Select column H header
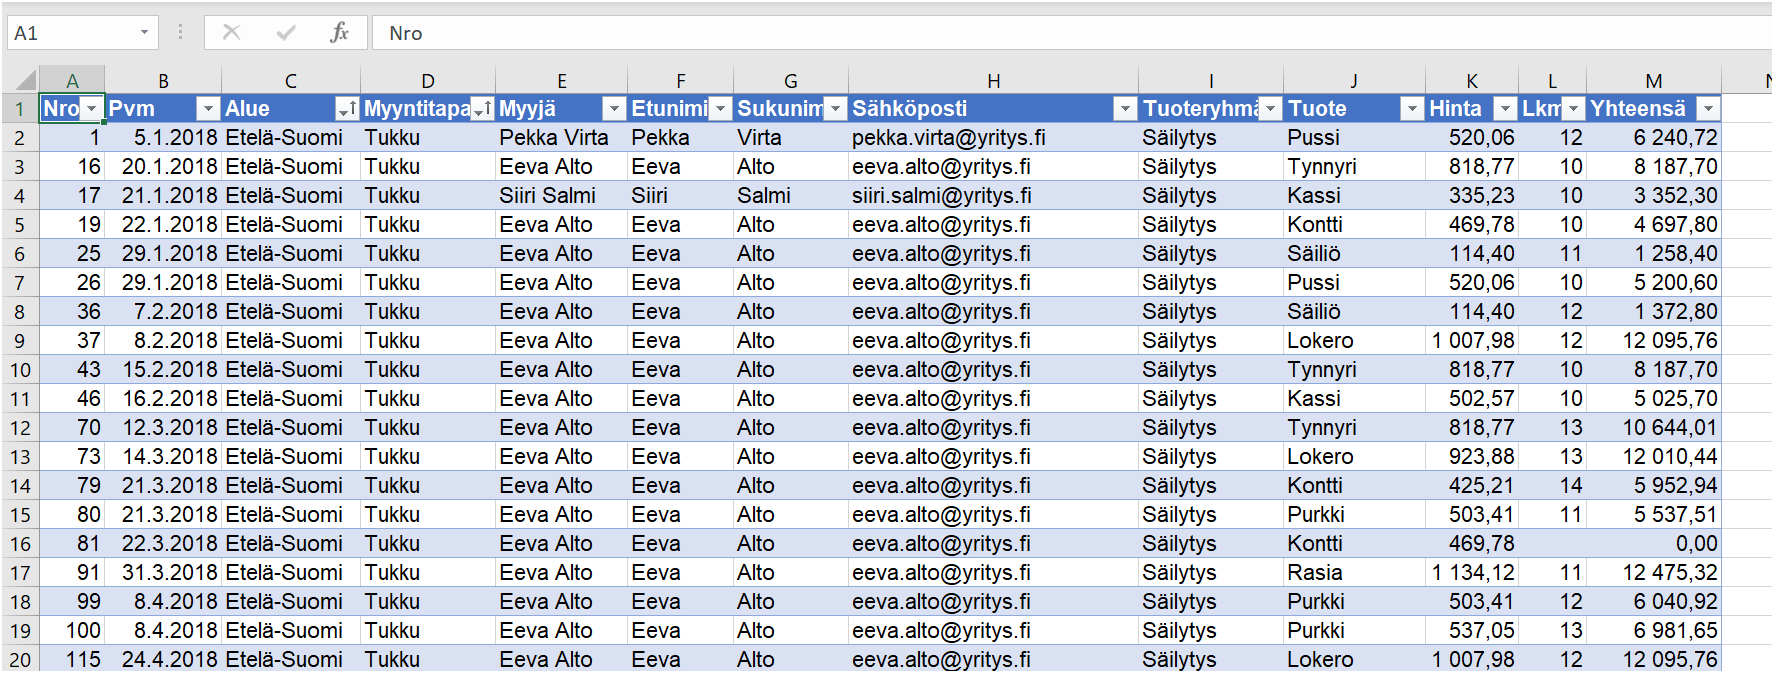Viewport: 1774px width, 673px height. [993, 81]
